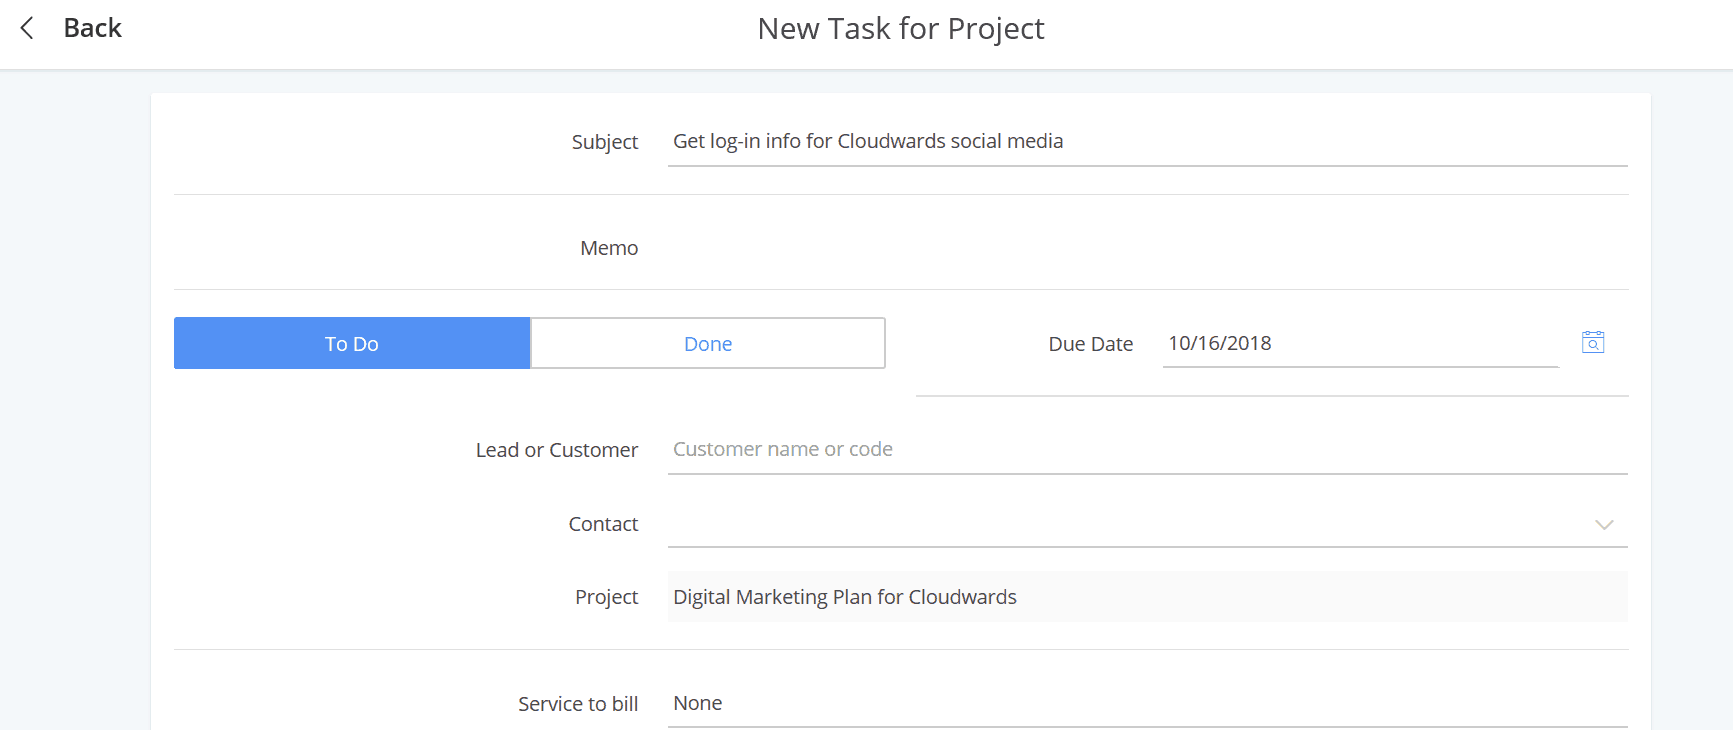Click the Due Date label
Viewport: 1733px width, 730px height.
[x=1090, y=344]
